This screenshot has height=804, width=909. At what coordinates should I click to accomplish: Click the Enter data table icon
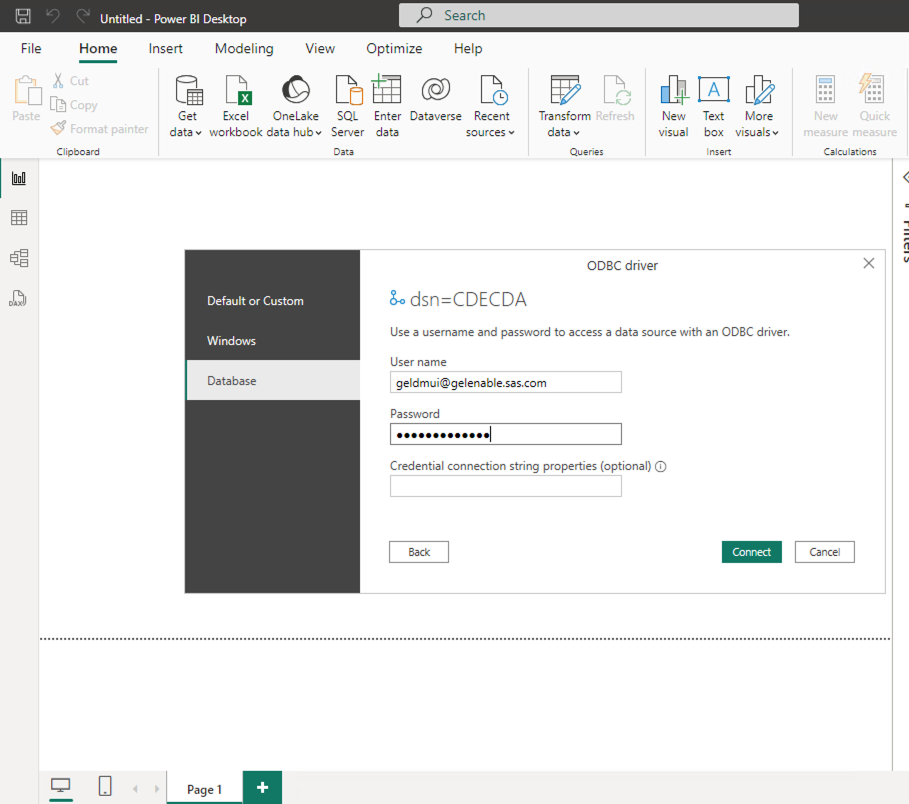(387, 91)
